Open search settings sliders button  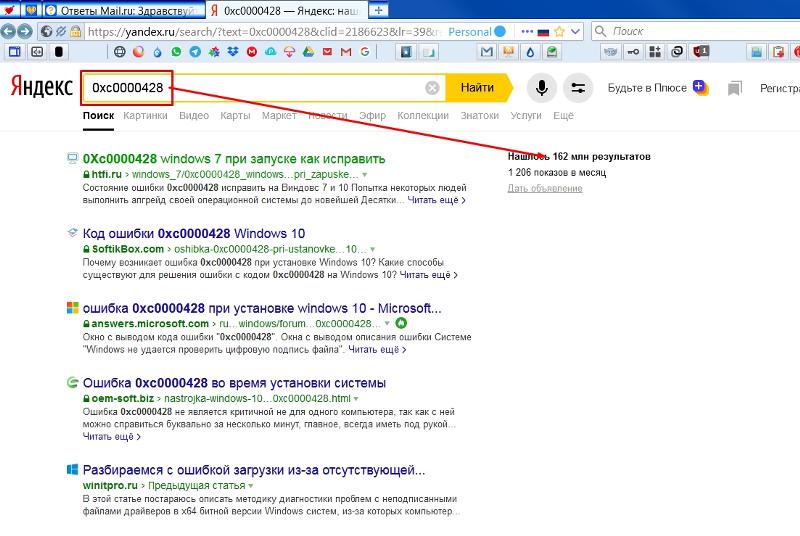click(x=578, y=88)
